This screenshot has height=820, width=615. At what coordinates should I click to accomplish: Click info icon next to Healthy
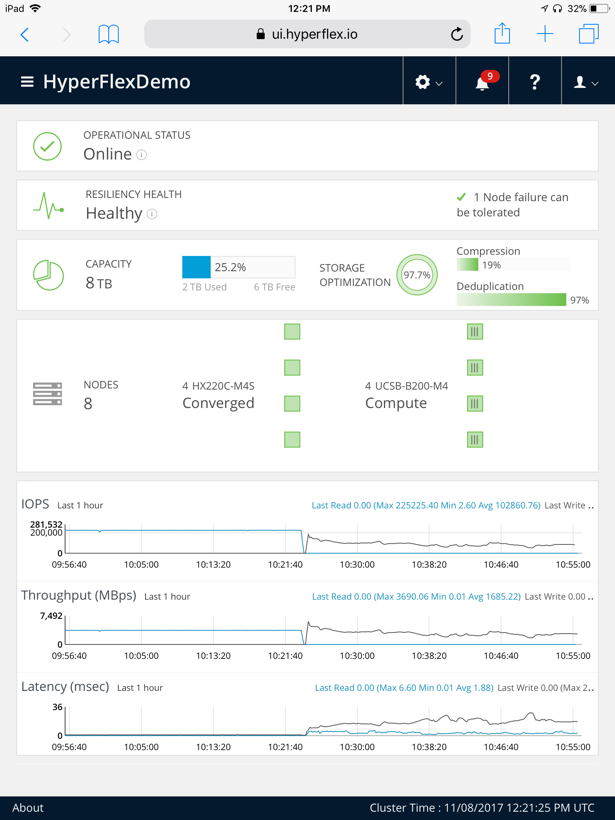(x=152, y=214)
